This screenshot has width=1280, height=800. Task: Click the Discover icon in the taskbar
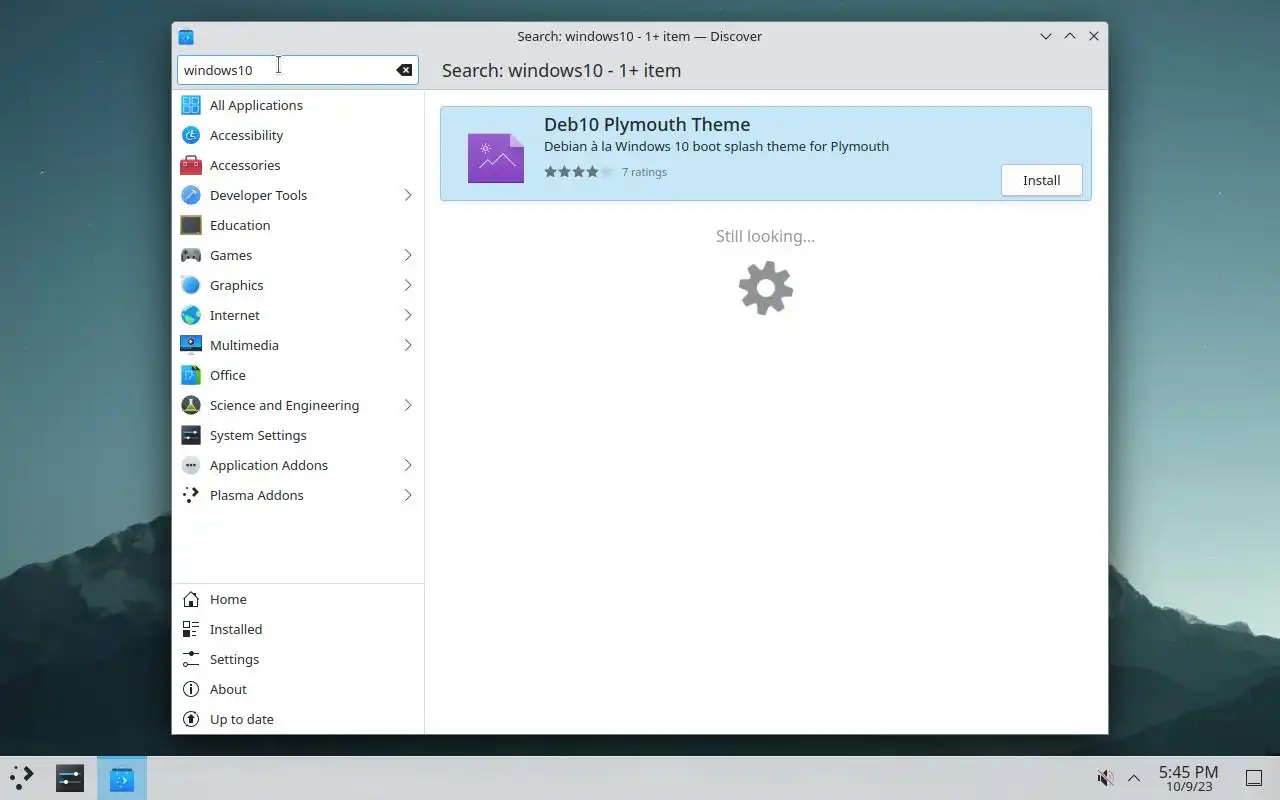click(x=122, y=778)
